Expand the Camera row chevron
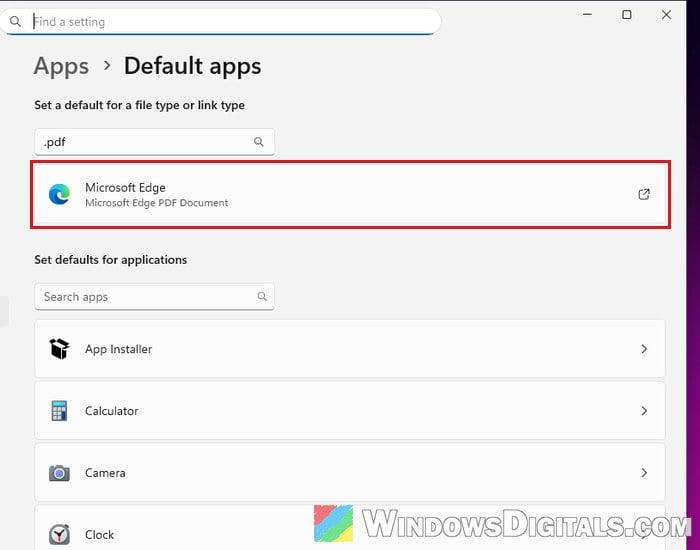700x550 pixels. (644, 472)
